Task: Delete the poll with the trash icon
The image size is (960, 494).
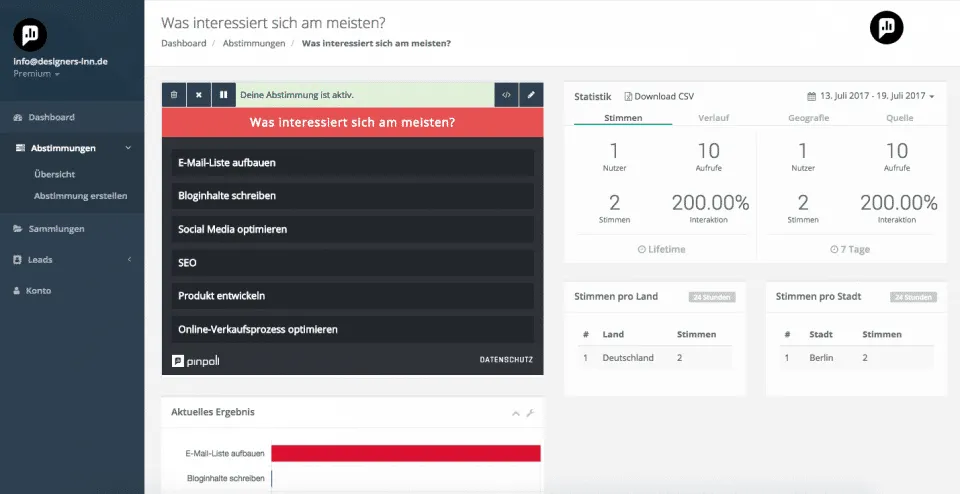Action: tap(174, 95)
